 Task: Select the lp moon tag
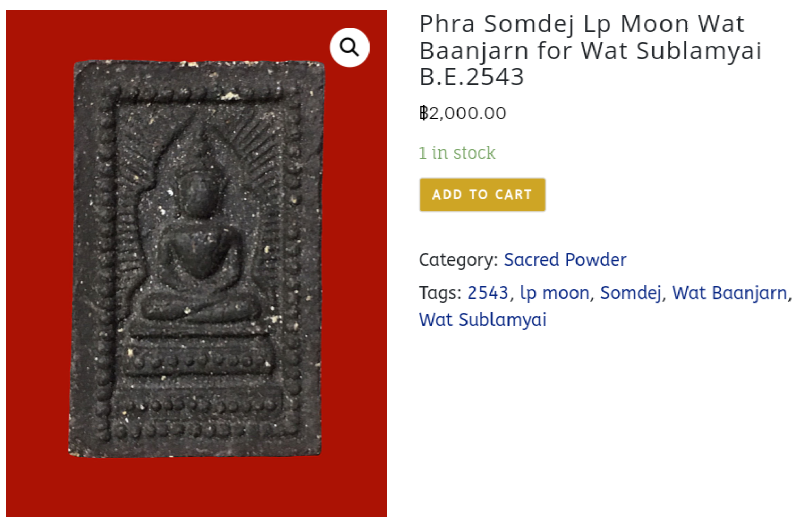(554, 293)
